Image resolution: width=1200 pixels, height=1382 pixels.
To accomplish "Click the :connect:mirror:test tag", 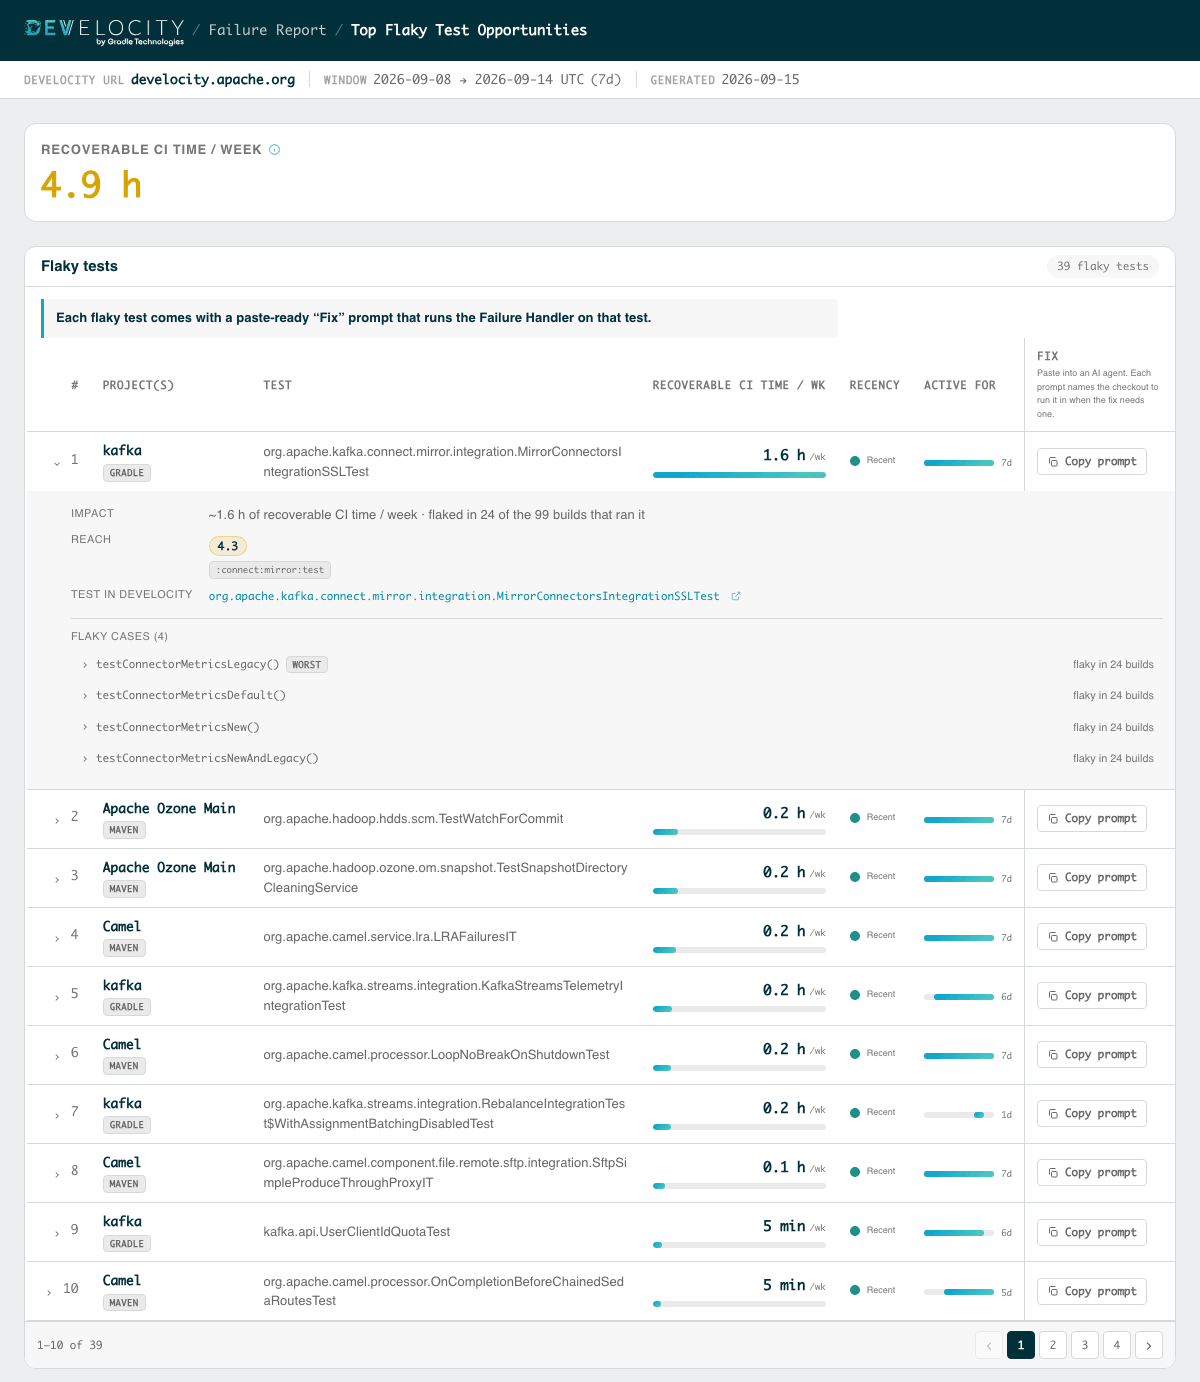I will 270,570.
